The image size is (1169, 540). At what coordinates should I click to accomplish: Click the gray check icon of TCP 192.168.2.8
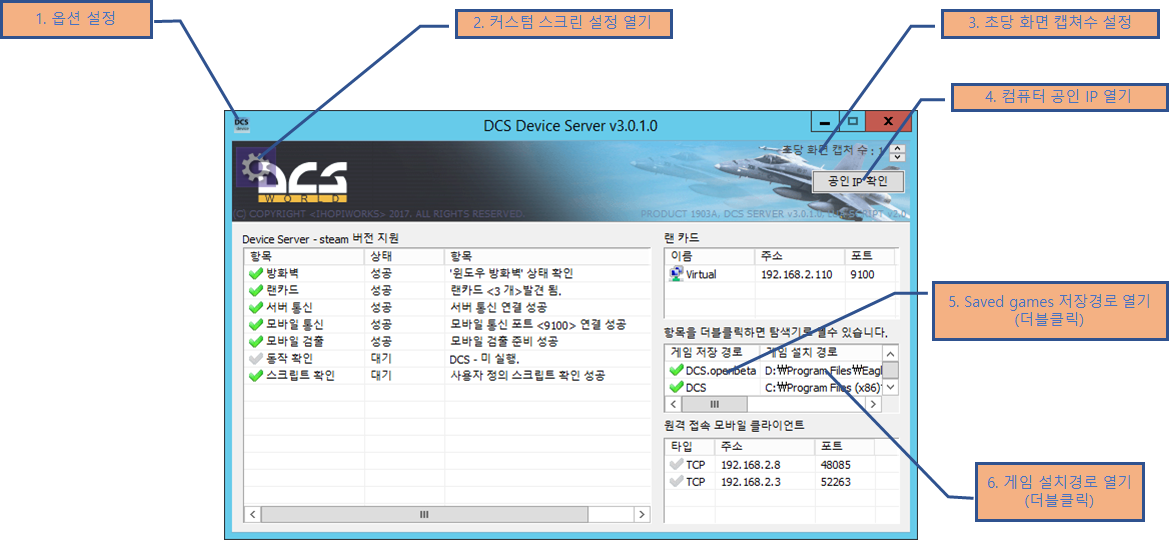click(x=676, y=465)
